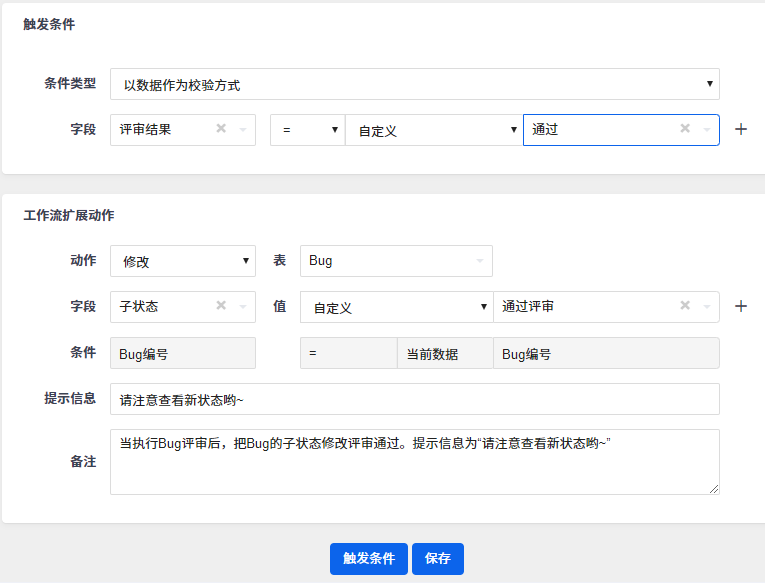Screen dimensions: 765x584
Task: Expand the 自定义 dropdown in trigger condition
Action: pyautogui.click(x=432, y=130)
